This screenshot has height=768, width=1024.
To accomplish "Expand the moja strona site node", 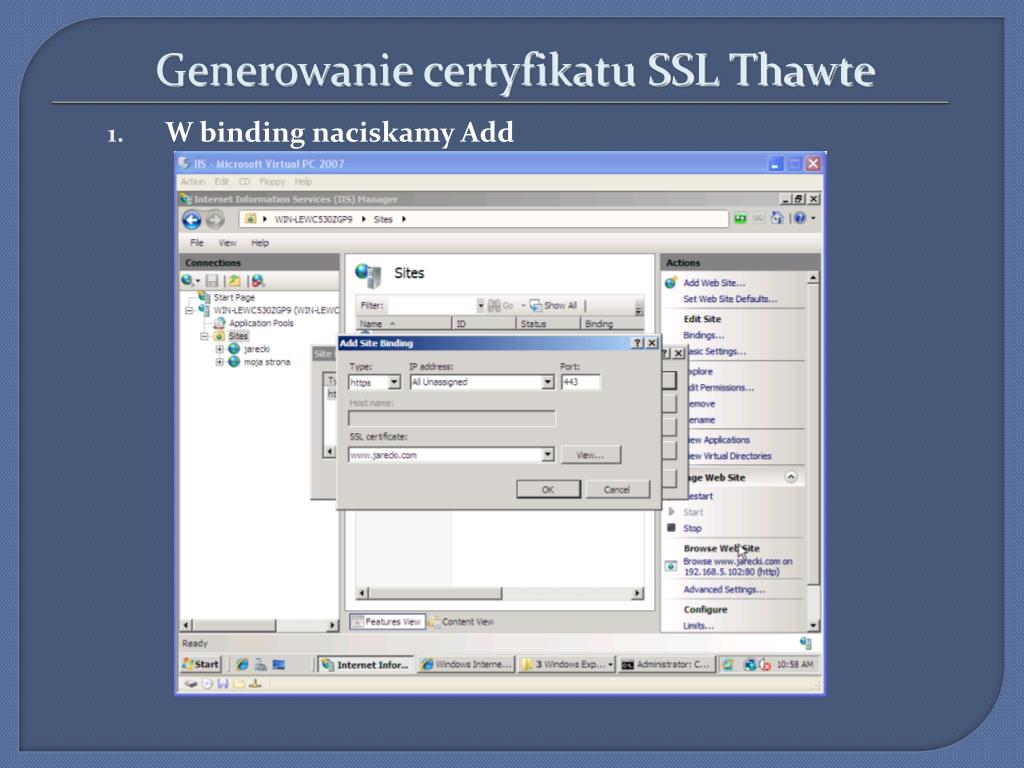I will pyautogui.click(x=219, y=362).
